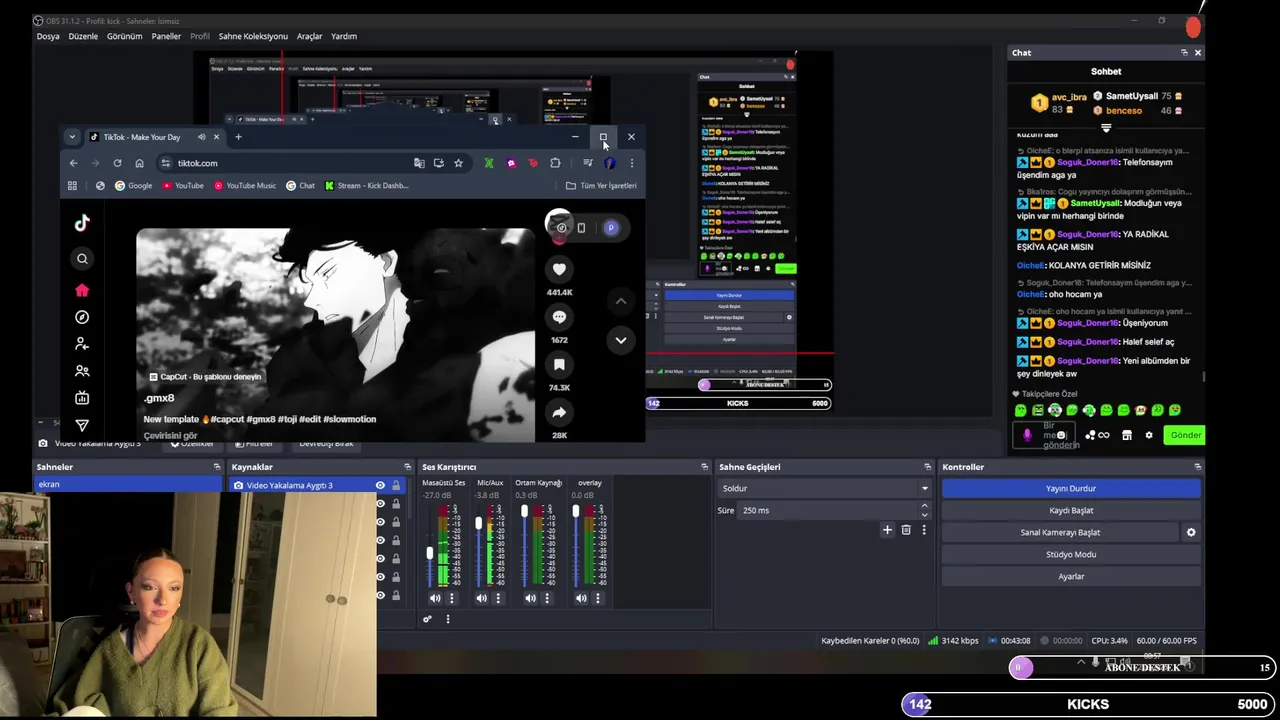Viewport: 1280px width, 720px height.
Task: Go to the next TikTok video with the down chevron
Action: [x=621, y=340]
